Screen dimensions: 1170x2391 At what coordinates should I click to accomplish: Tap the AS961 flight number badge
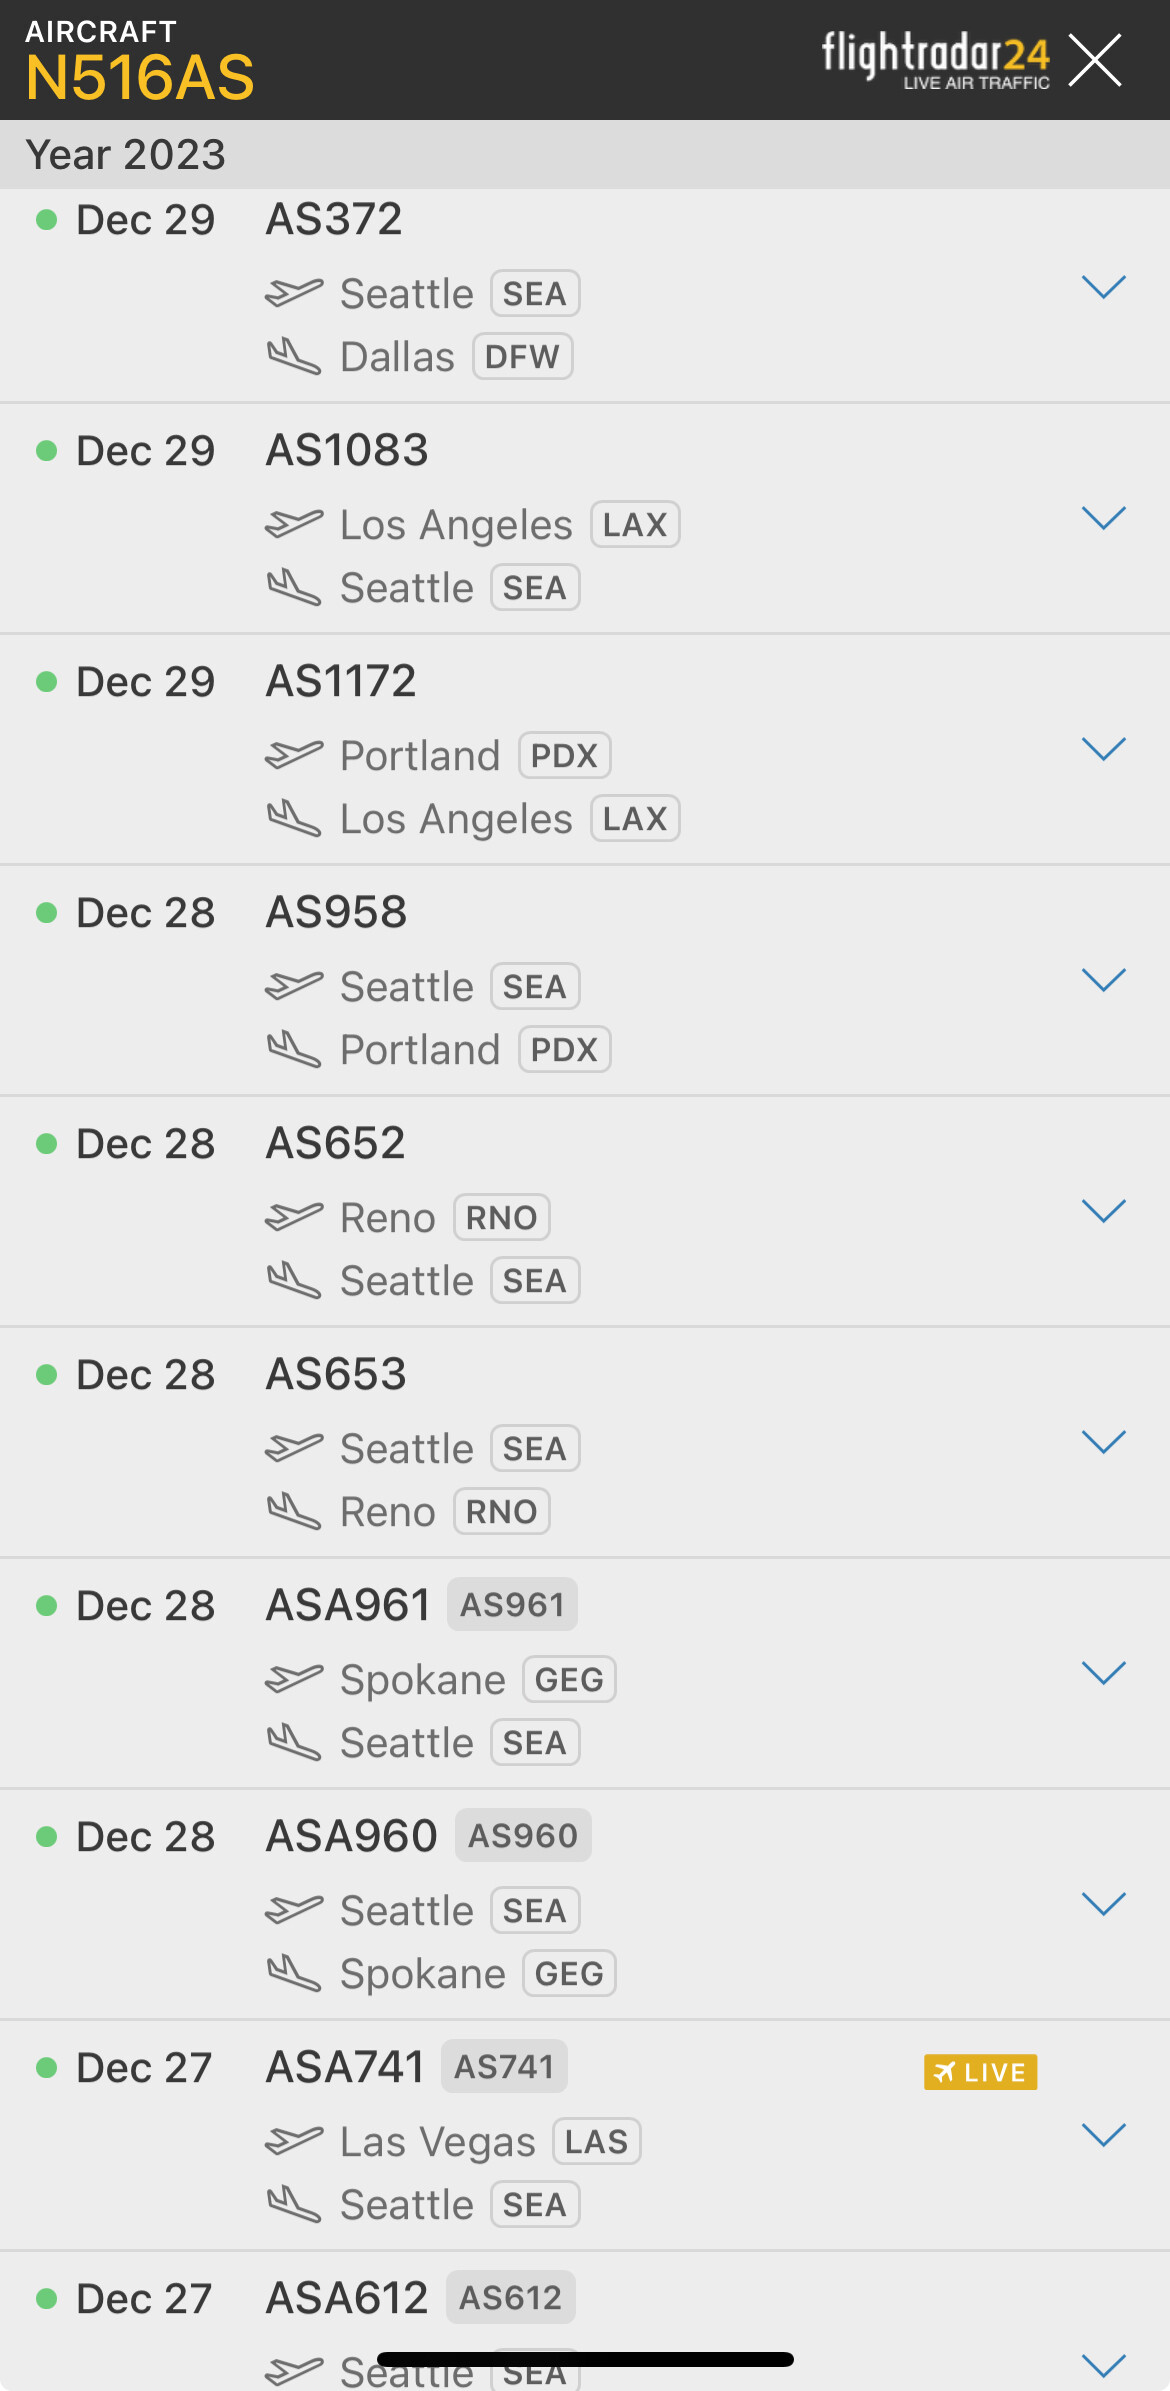512,1605
